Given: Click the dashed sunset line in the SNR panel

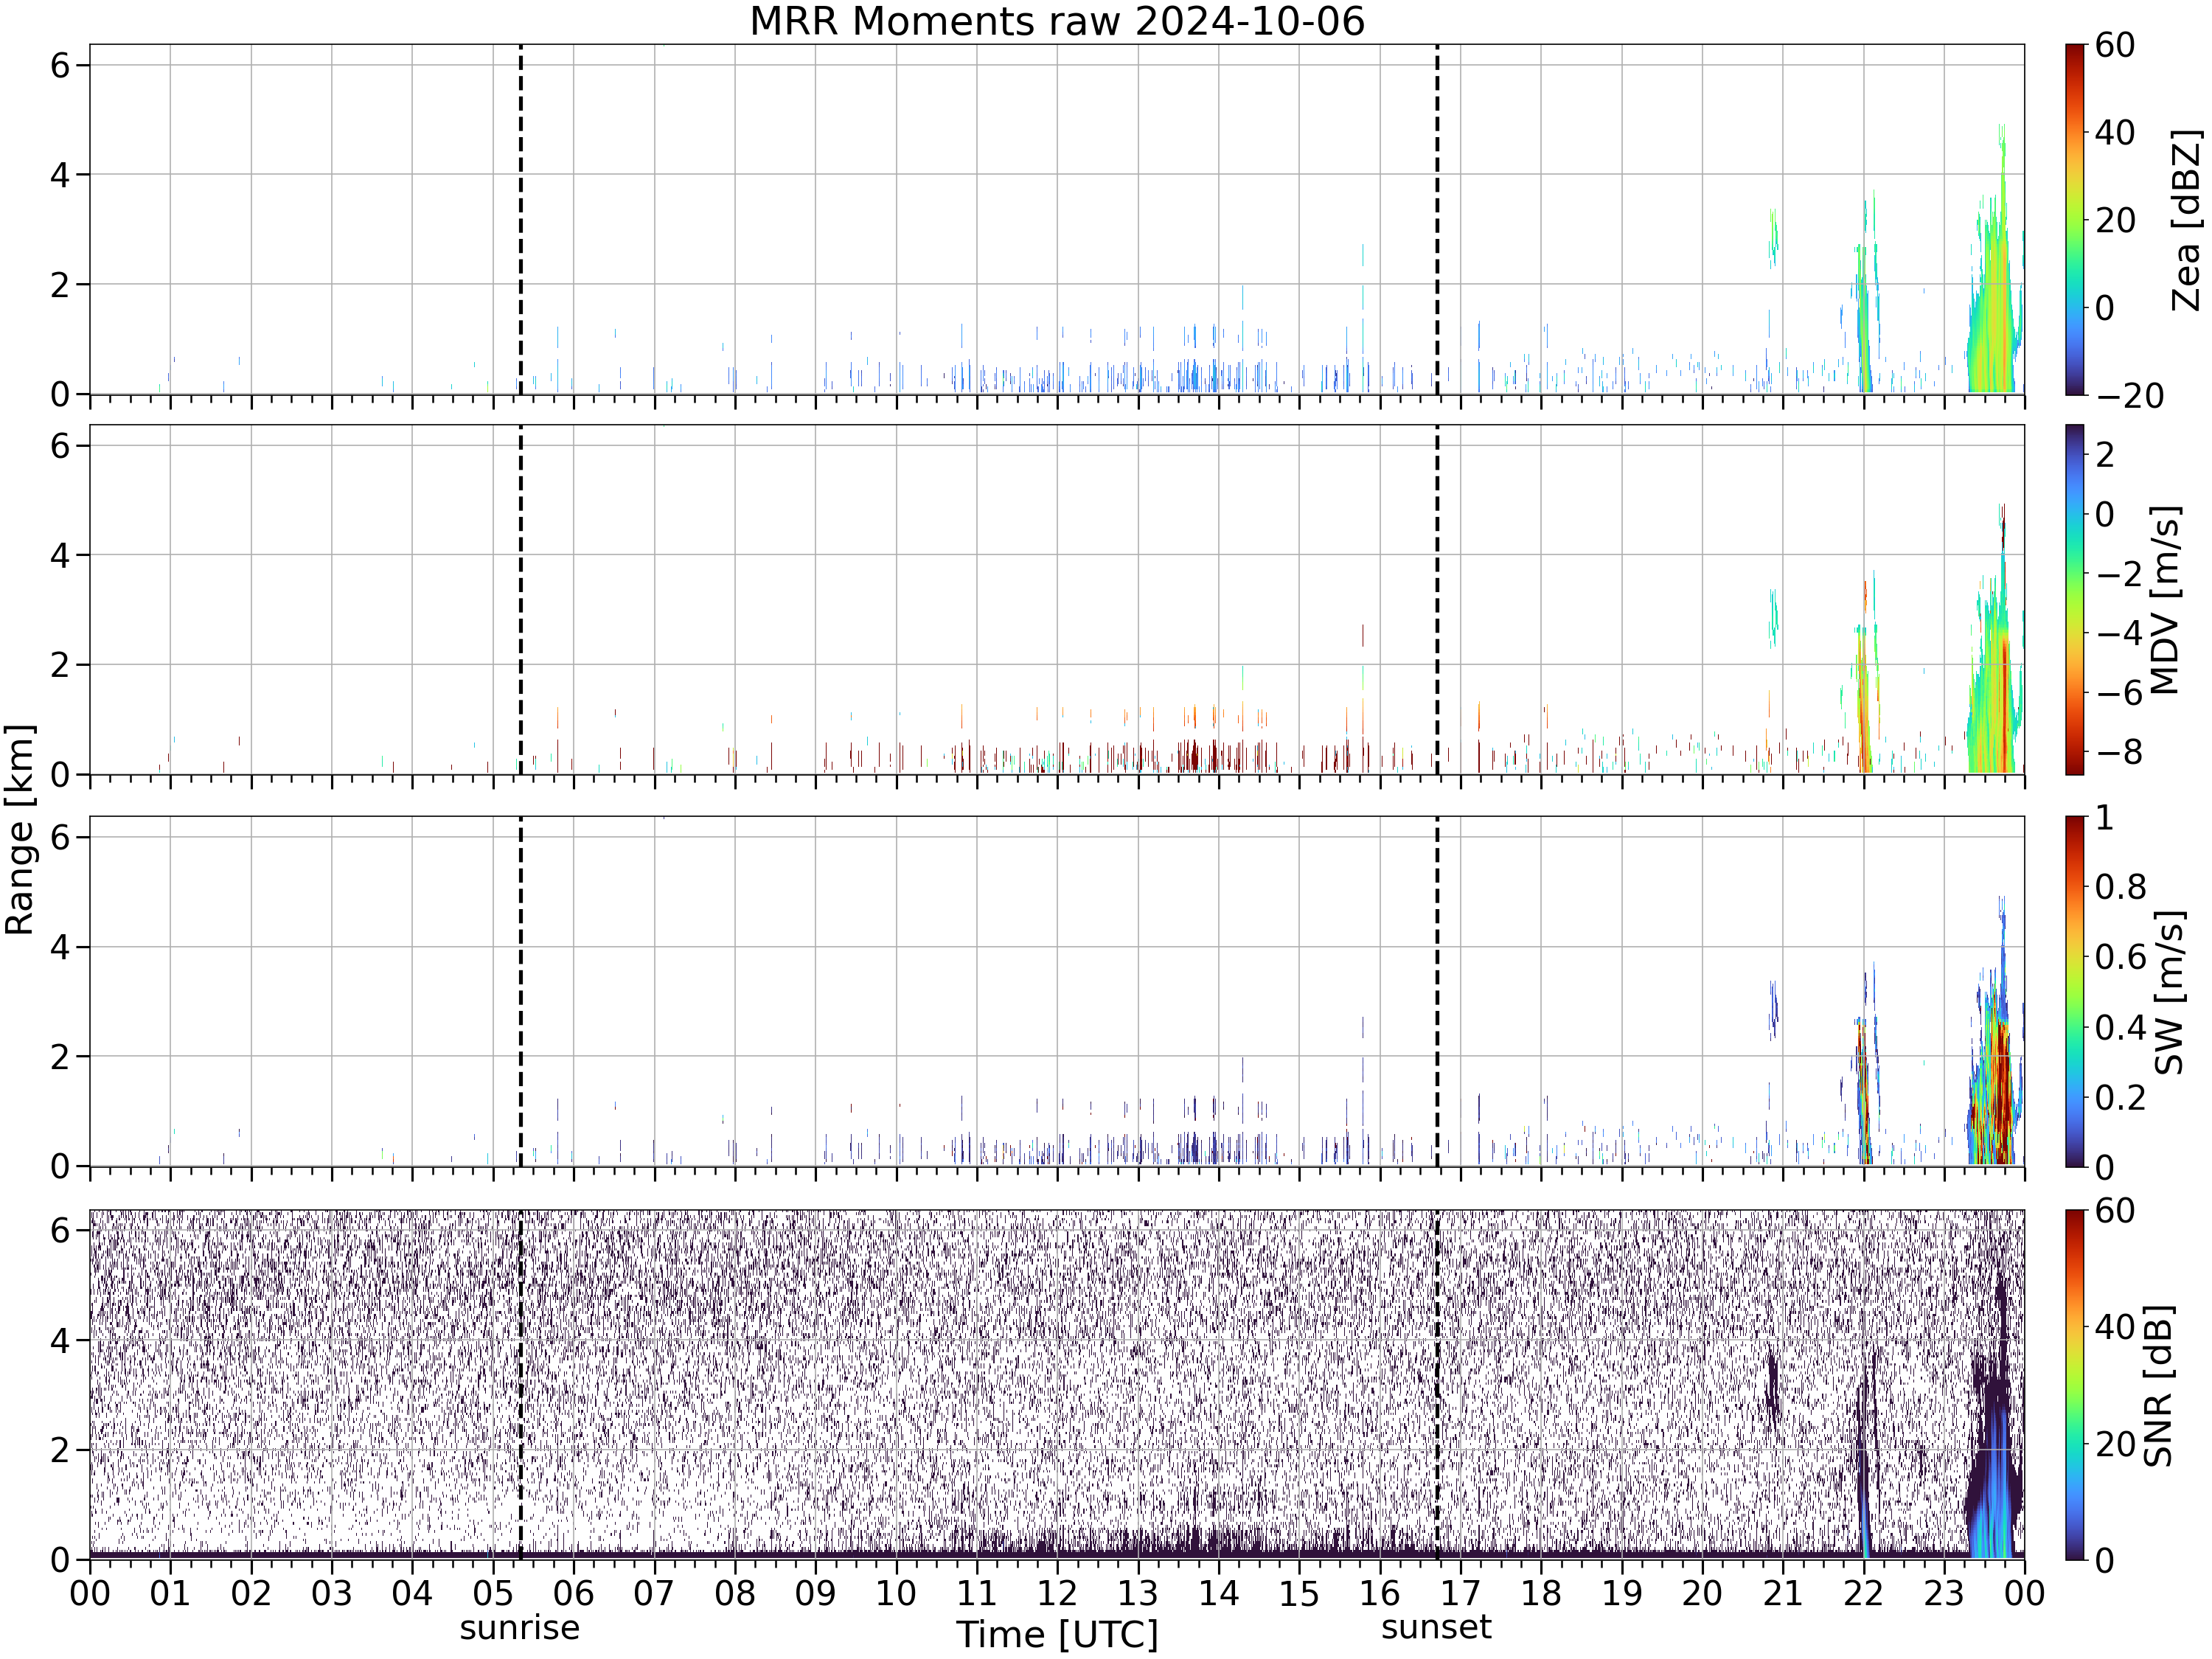Looking at the screenshot, I should click(1437, 1384).
